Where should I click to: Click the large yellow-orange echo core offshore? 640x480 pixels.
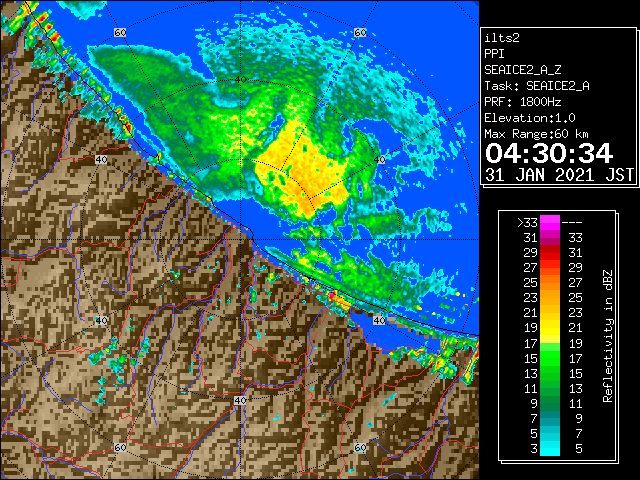(304, 167)
